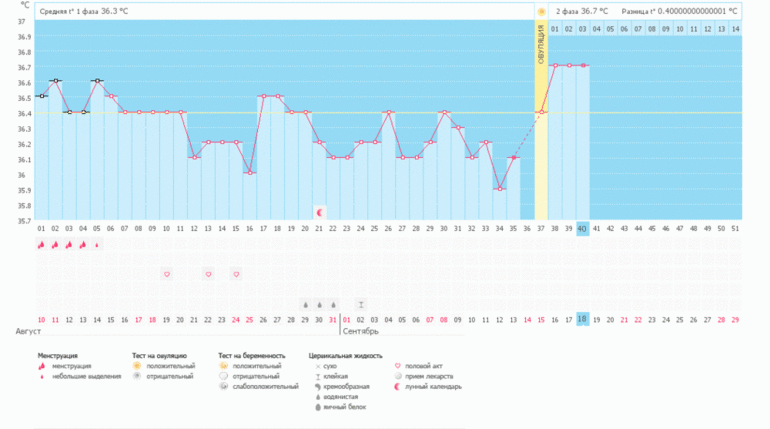
Task: Click the sun icon above ovulation column
Action: tap(541, 11)
